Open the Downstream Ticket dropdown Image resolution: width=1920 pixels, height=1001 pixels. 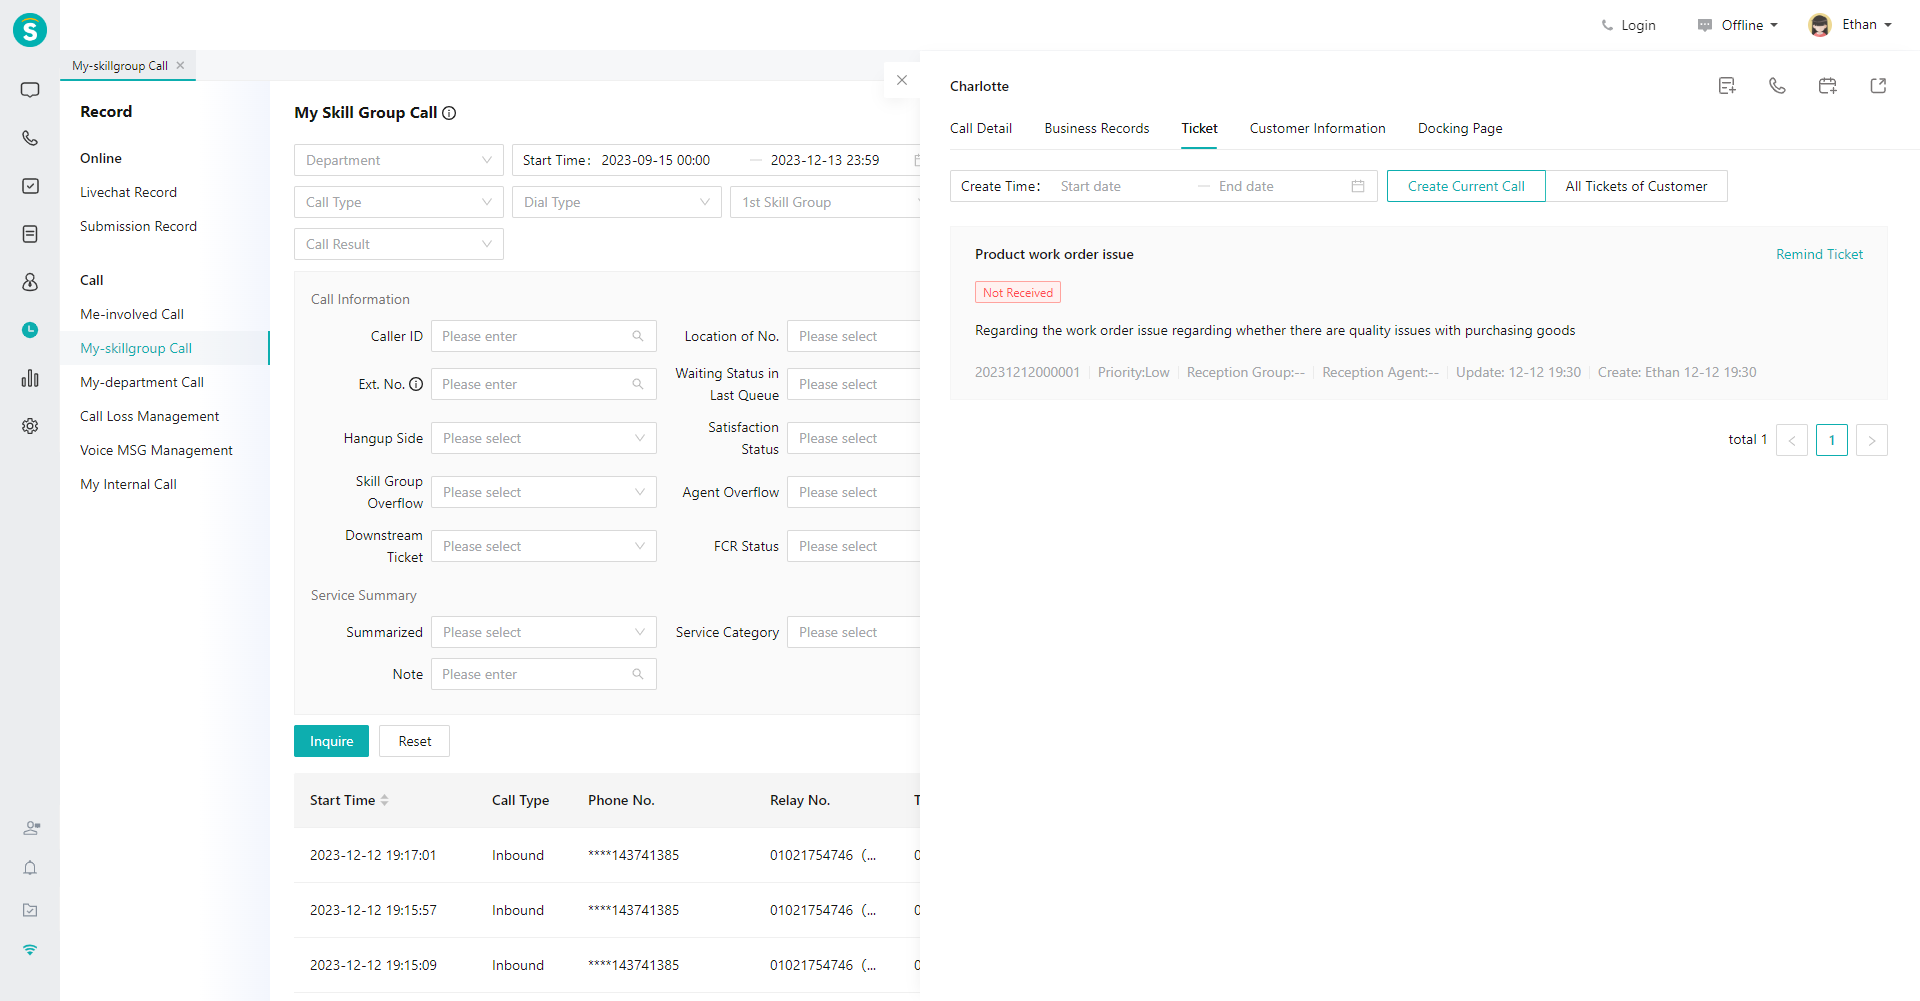point(544,546)
